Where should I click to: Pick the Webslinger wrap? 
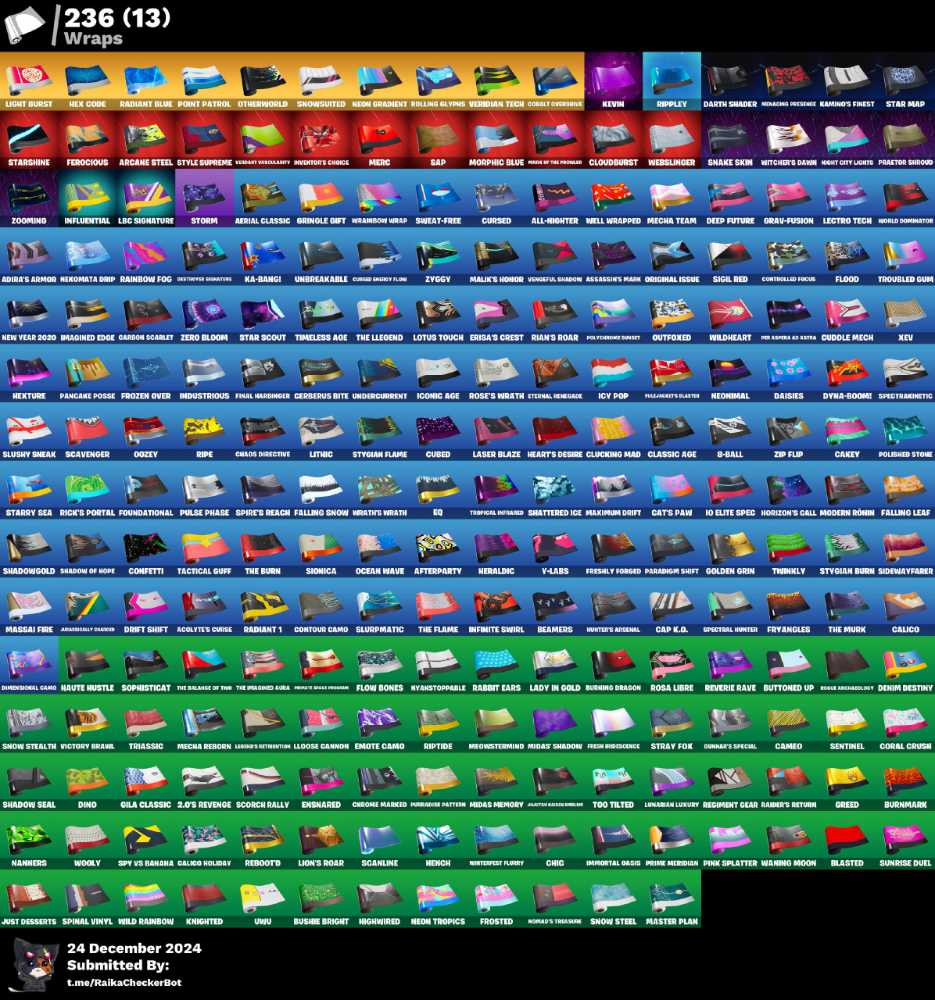(672, 140)
